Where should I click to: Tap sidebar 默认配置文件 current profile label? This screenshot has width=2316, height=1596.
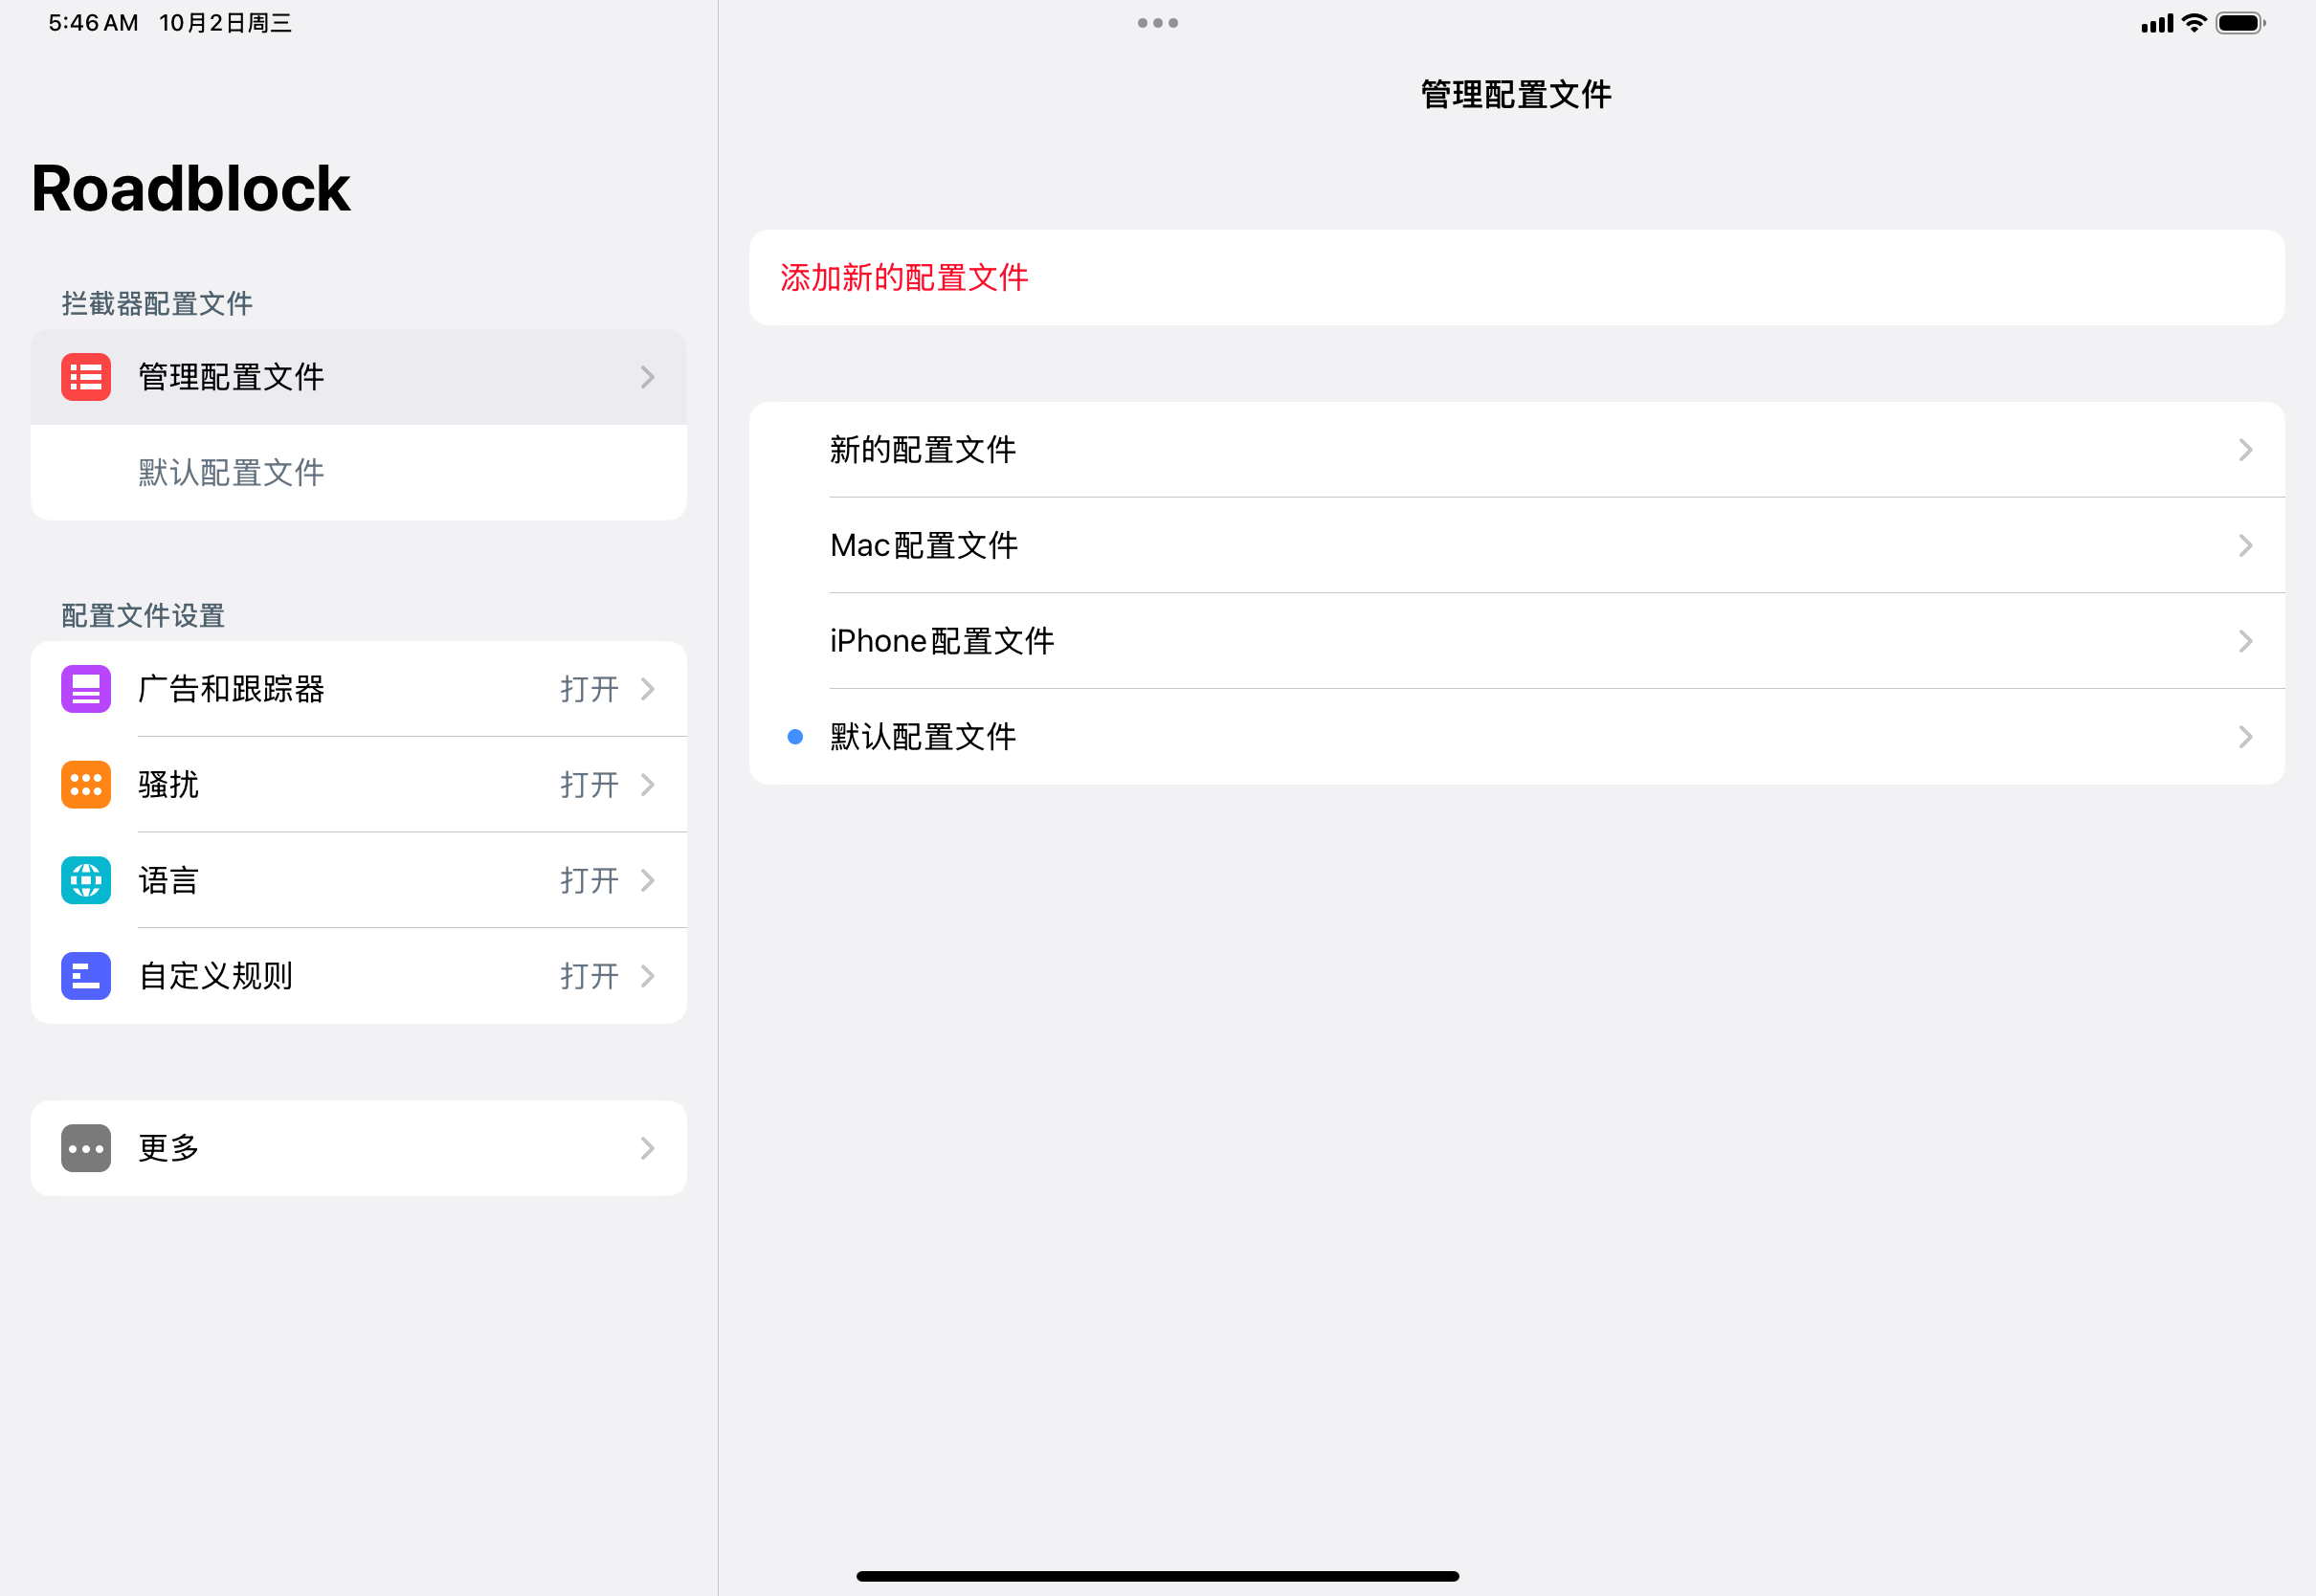coord(231,473)
